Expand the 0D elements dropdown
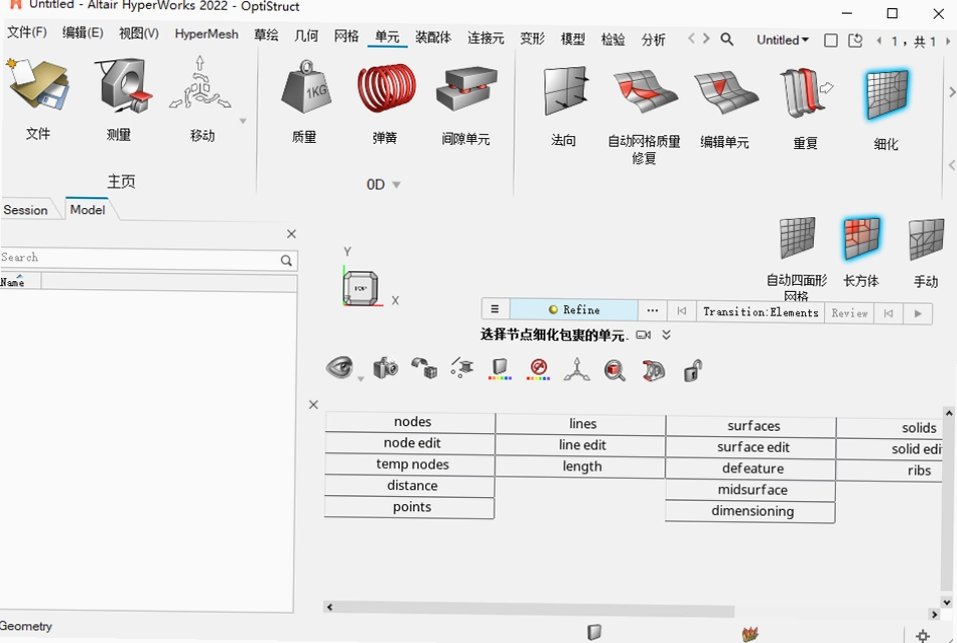This screenshot has height=643, width=957. pos(396,185)
